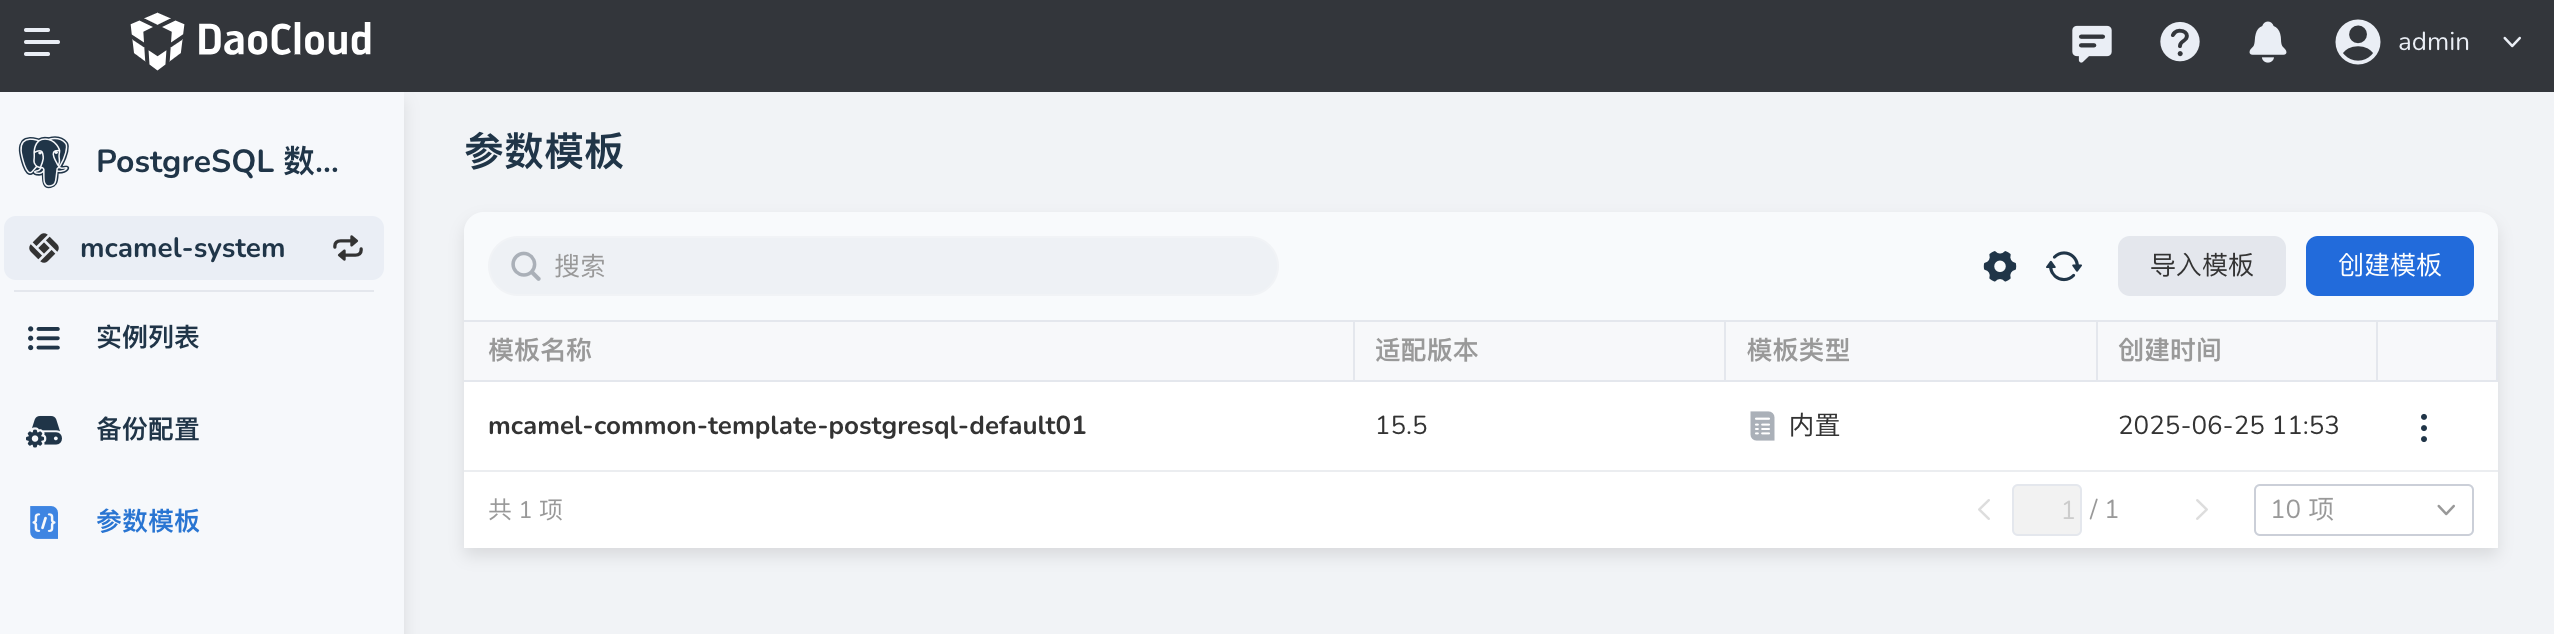Screen dimensions: 2554x634
Task: Open the message/chat panel
Action: pyautogui.click(x=2090, y=43)
